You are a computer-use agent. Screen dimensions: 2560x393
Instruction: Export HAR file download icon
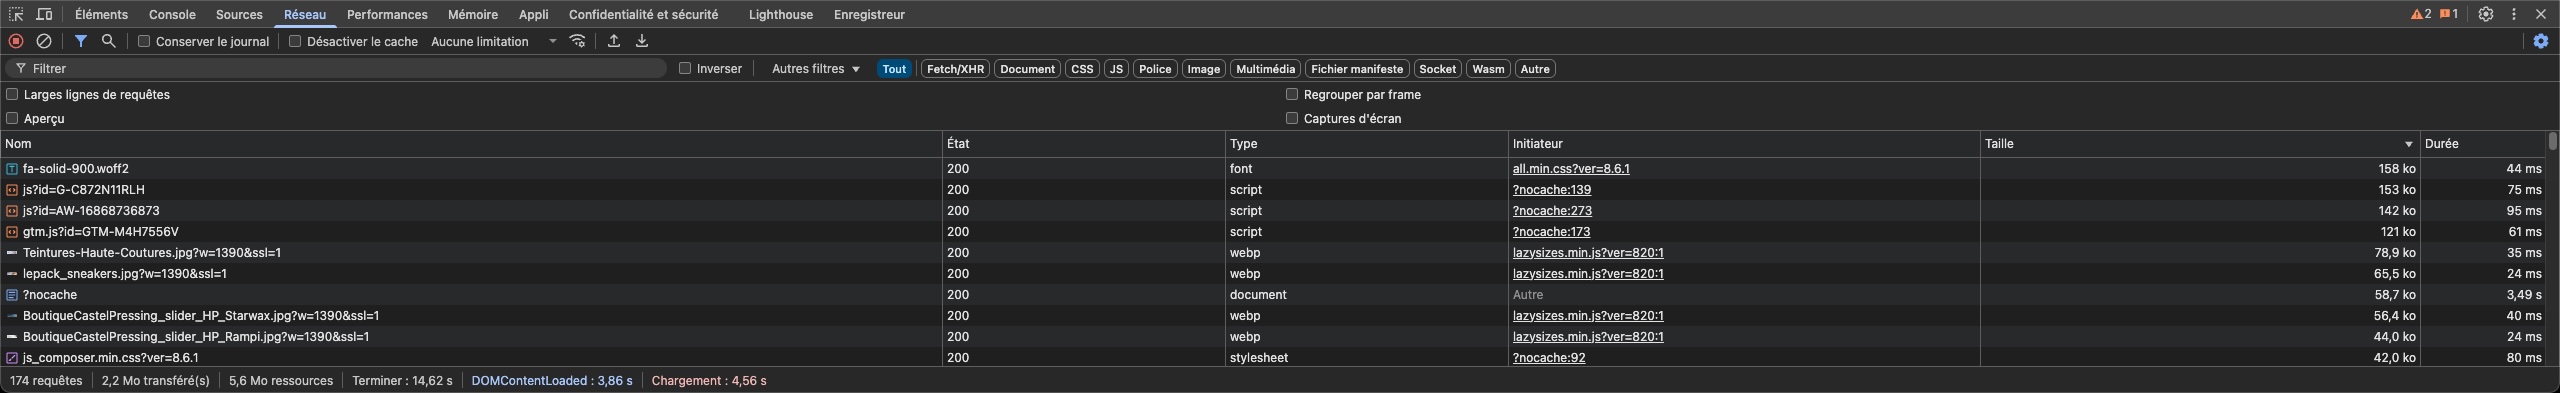642,41
